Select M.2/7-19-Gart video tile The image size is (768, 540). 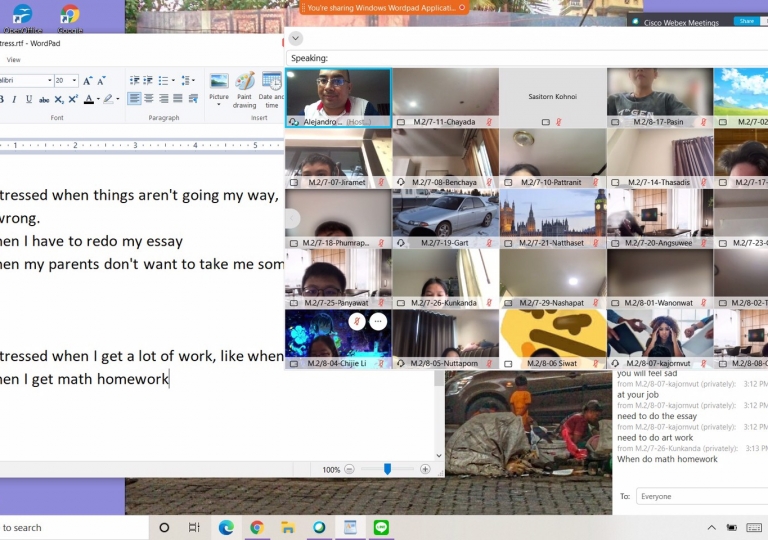[x=446, y=219]
